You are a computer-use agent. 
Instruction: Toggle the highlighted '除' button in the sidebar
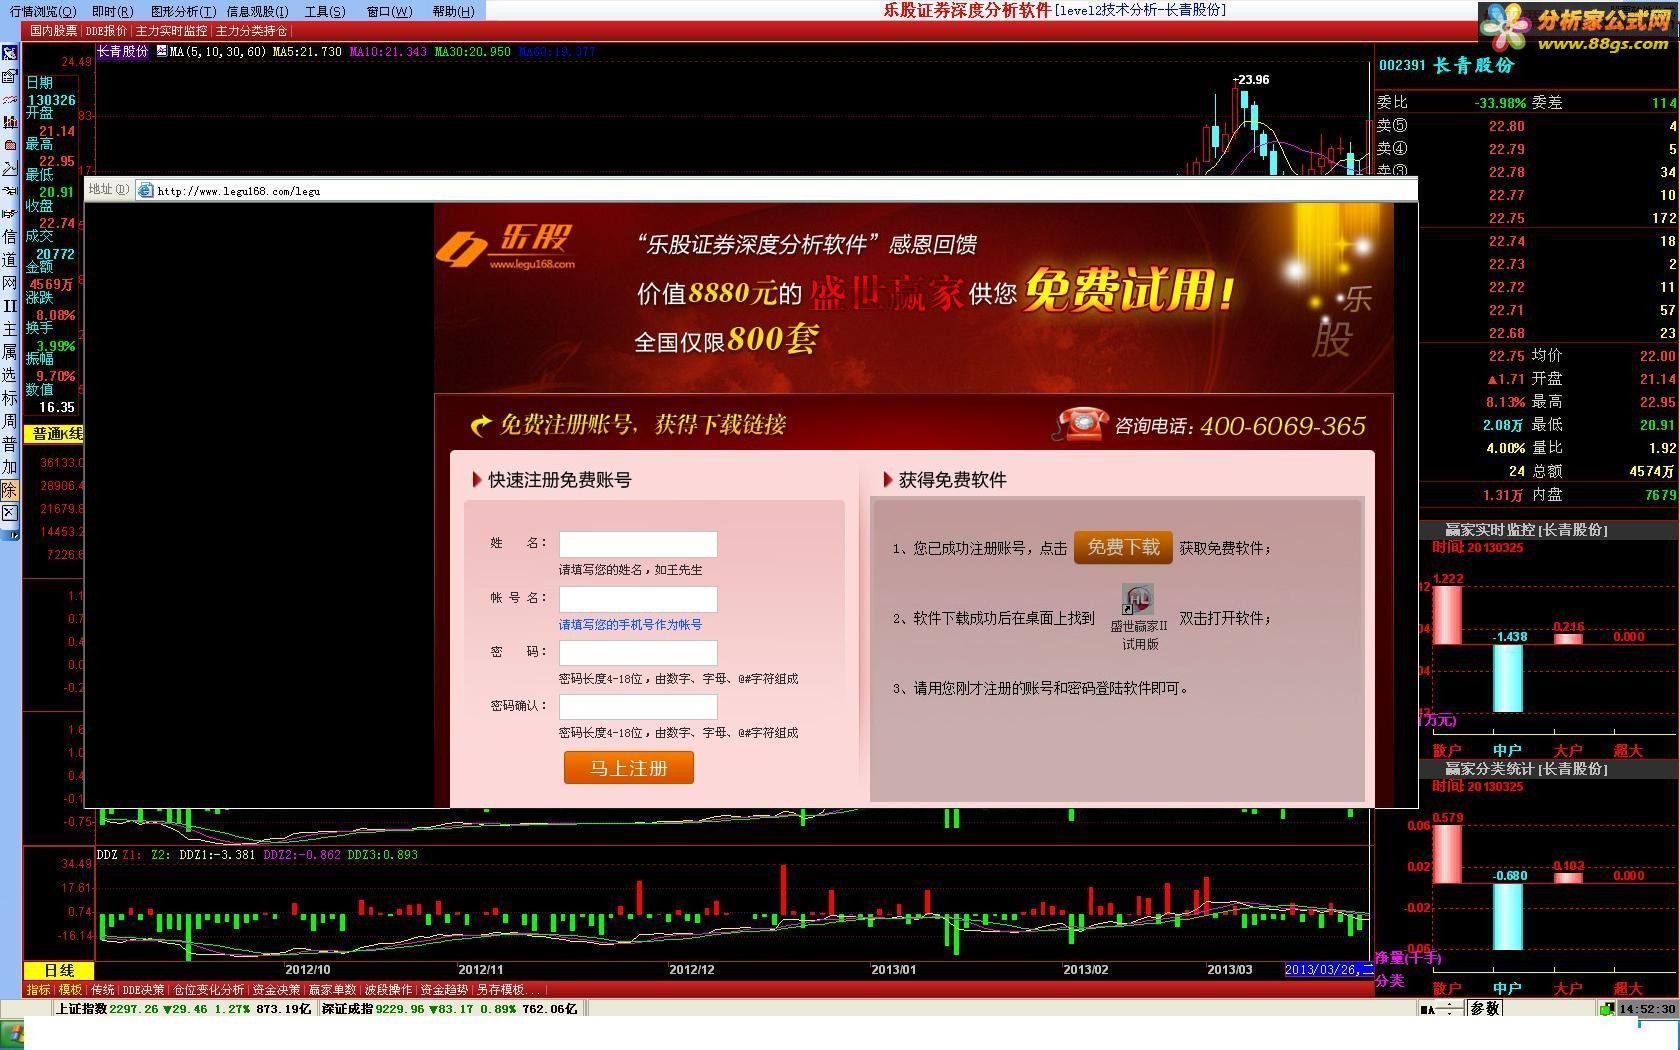pos(9,490)
